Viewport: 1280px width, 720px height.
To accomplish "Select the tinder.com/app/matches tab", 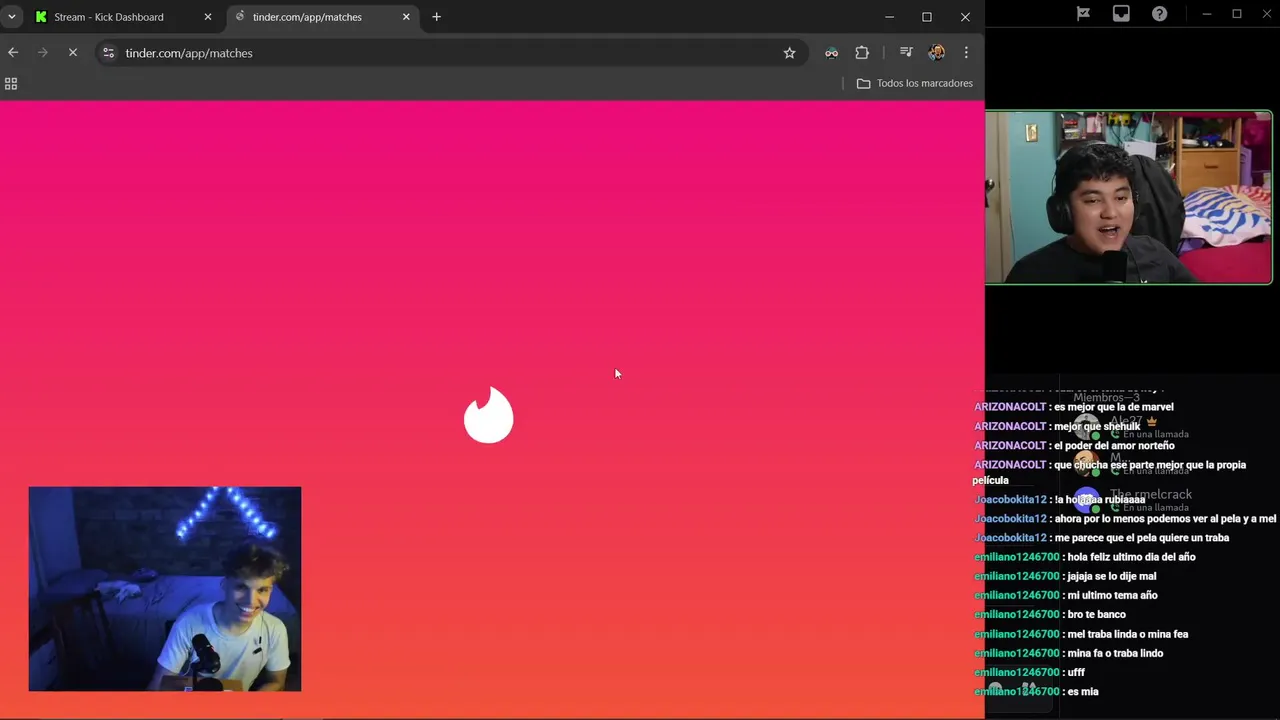I will pyautogui.click(x=324, y=17).
